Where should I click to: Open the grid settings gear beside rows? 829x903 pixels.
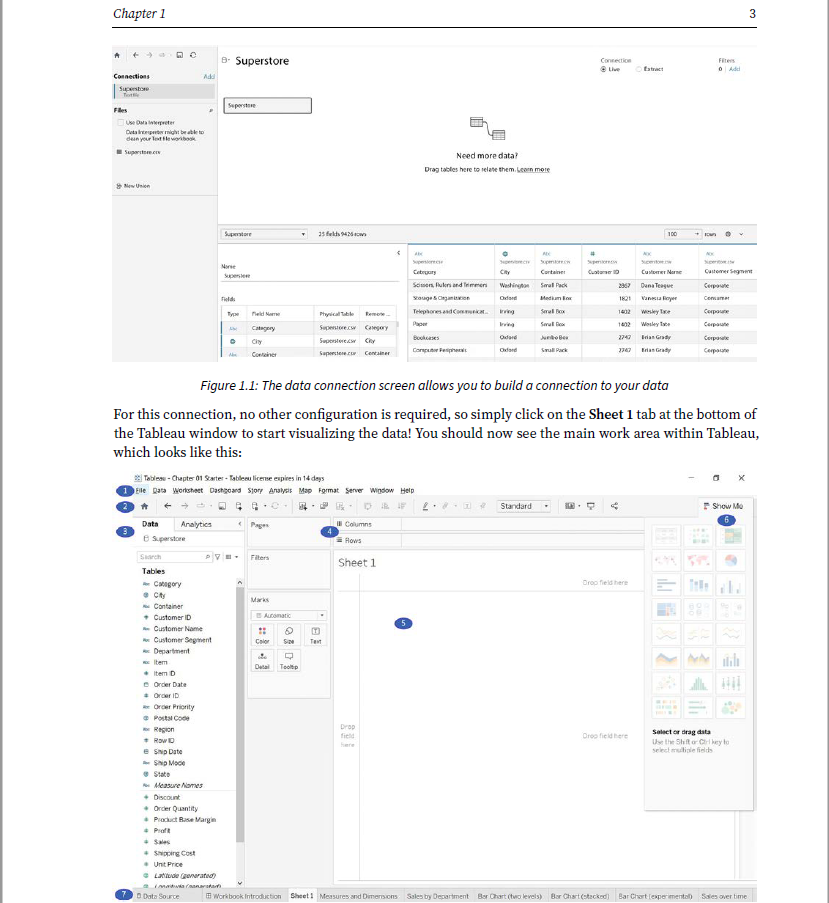[728, 234]
